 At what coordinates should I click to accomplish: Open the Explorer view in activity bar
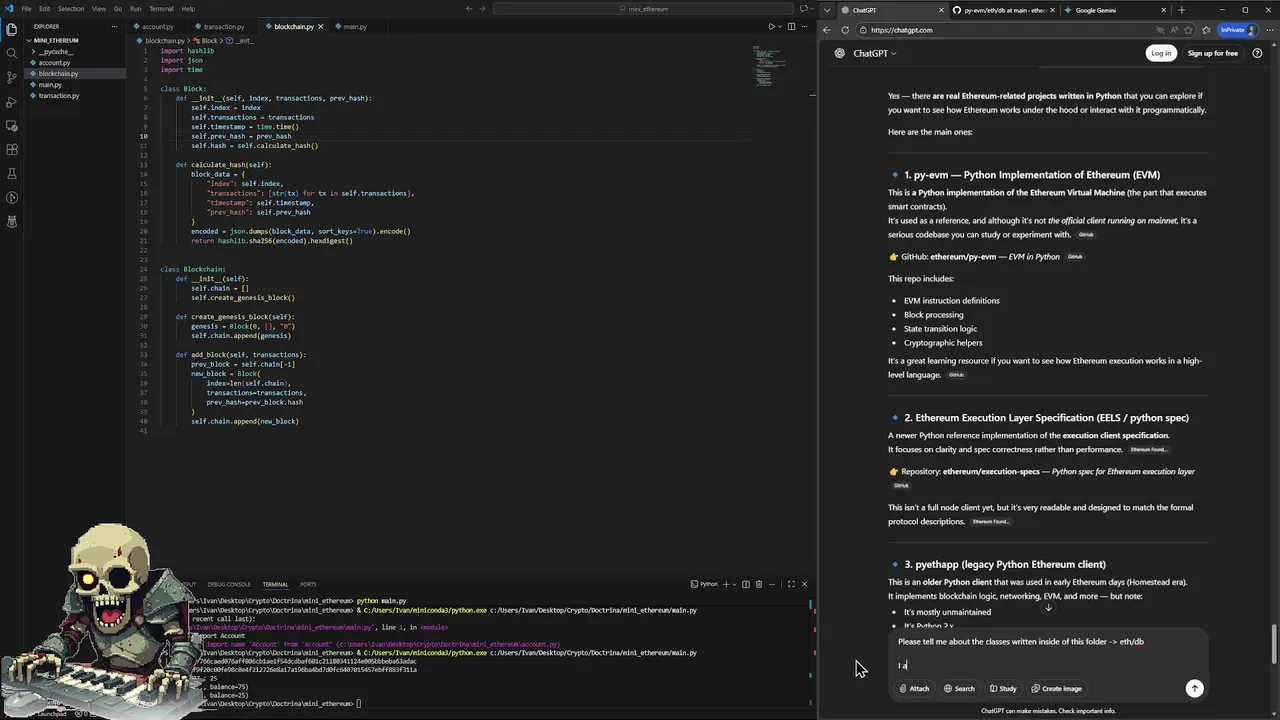11,29
